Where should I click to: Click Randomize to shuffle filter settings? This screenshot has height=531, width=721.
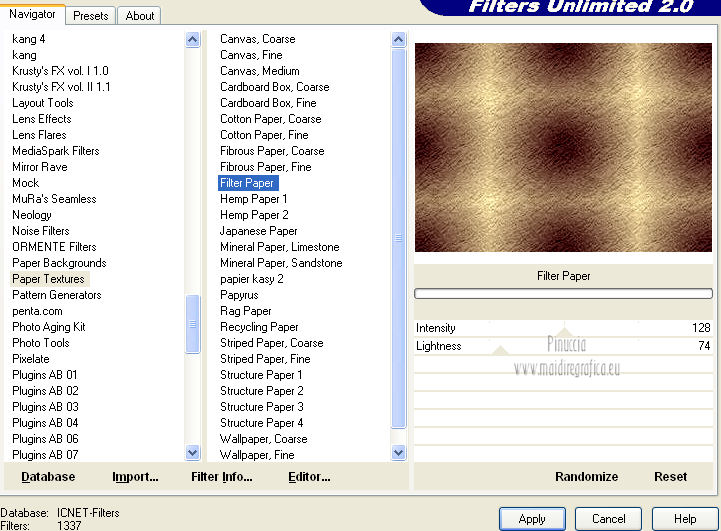coord(586,477)
